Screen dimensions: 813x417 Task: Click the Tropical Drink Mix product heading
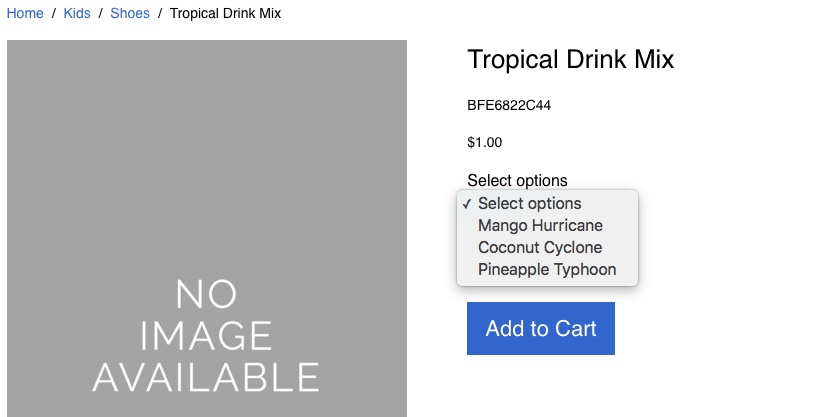click(x=570, y=59)
